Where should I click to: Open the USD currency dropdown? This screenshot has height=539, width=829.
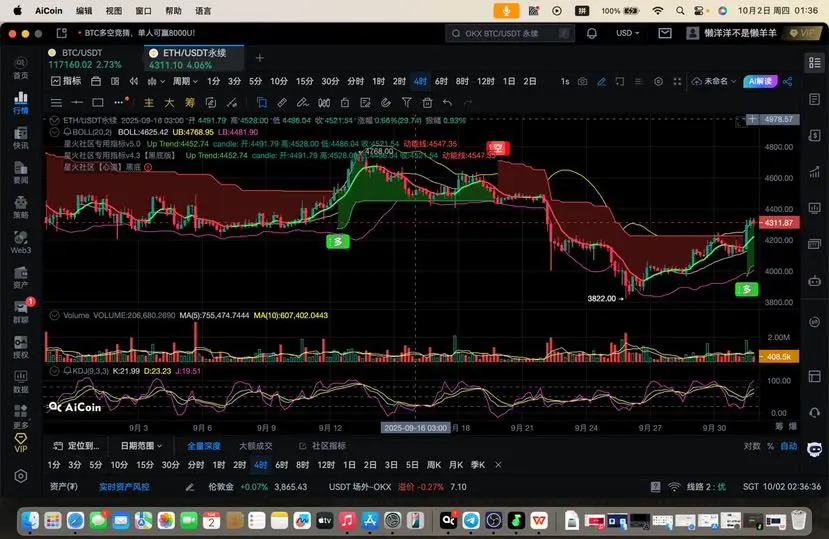point(628,33)
